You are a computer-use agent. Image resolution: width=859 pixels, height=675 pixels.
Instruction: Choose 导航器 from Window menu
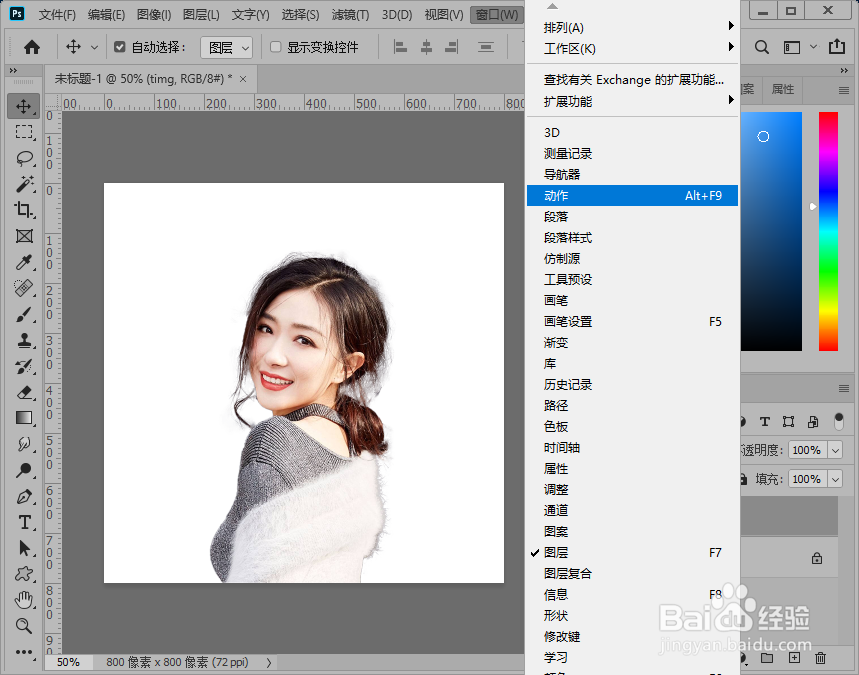(x=633, y=174)
